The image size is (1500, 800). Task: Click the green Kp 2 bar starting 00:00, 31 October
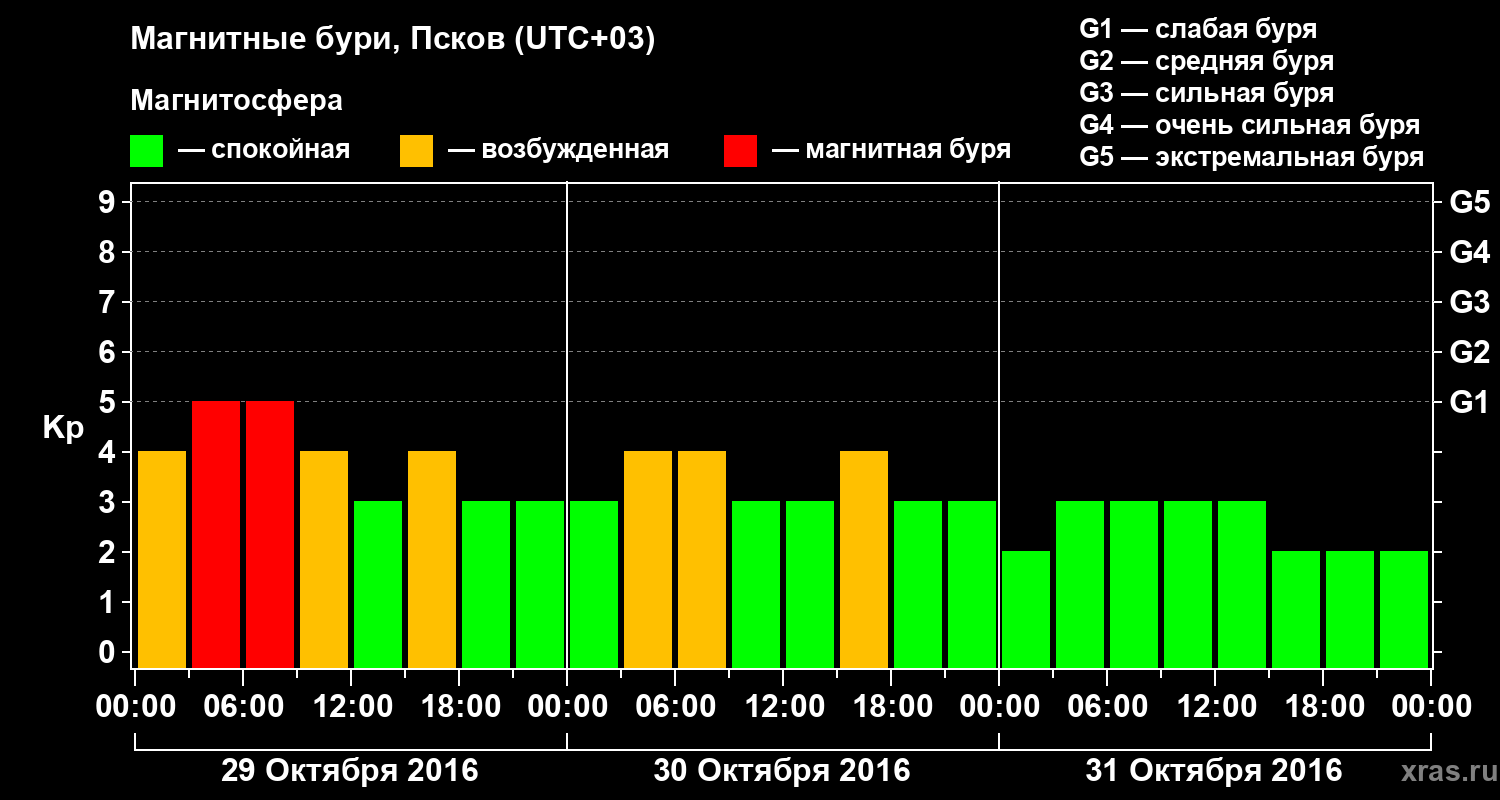1026,609
